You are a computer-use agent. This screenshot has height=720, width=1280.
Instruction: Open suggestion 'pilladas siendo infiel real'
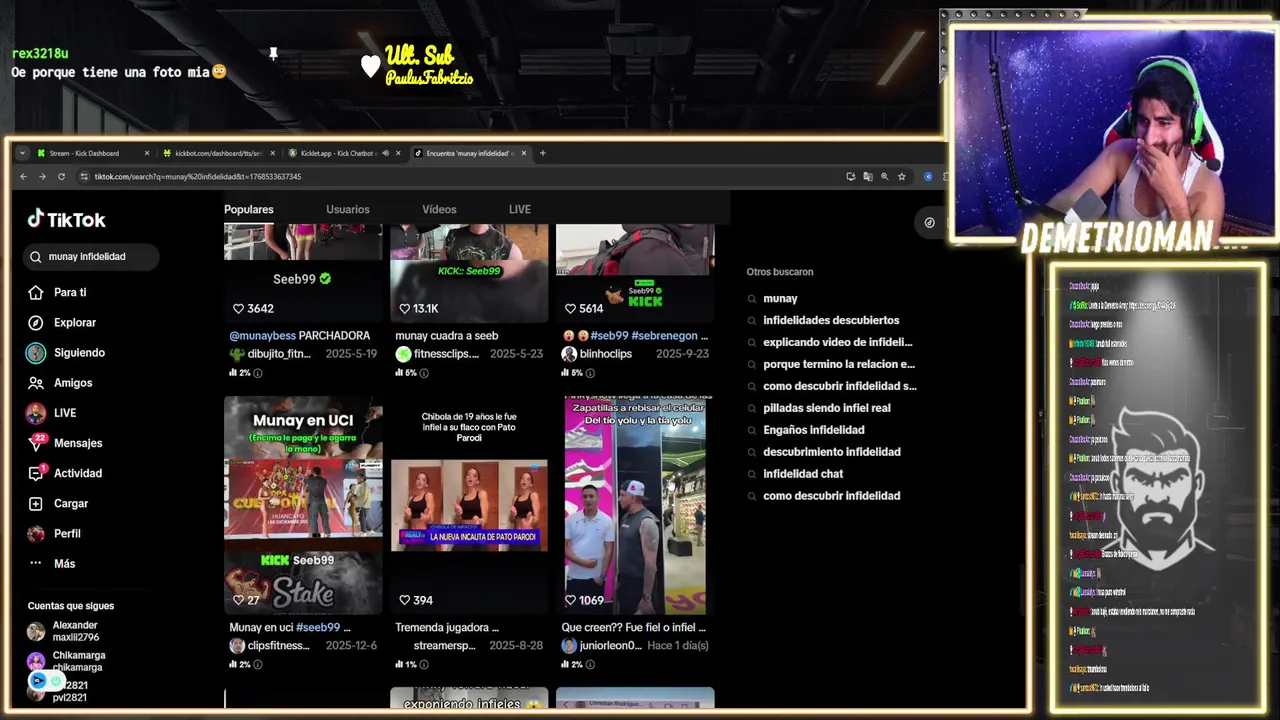pyautogui.click(x=827, y=408)
